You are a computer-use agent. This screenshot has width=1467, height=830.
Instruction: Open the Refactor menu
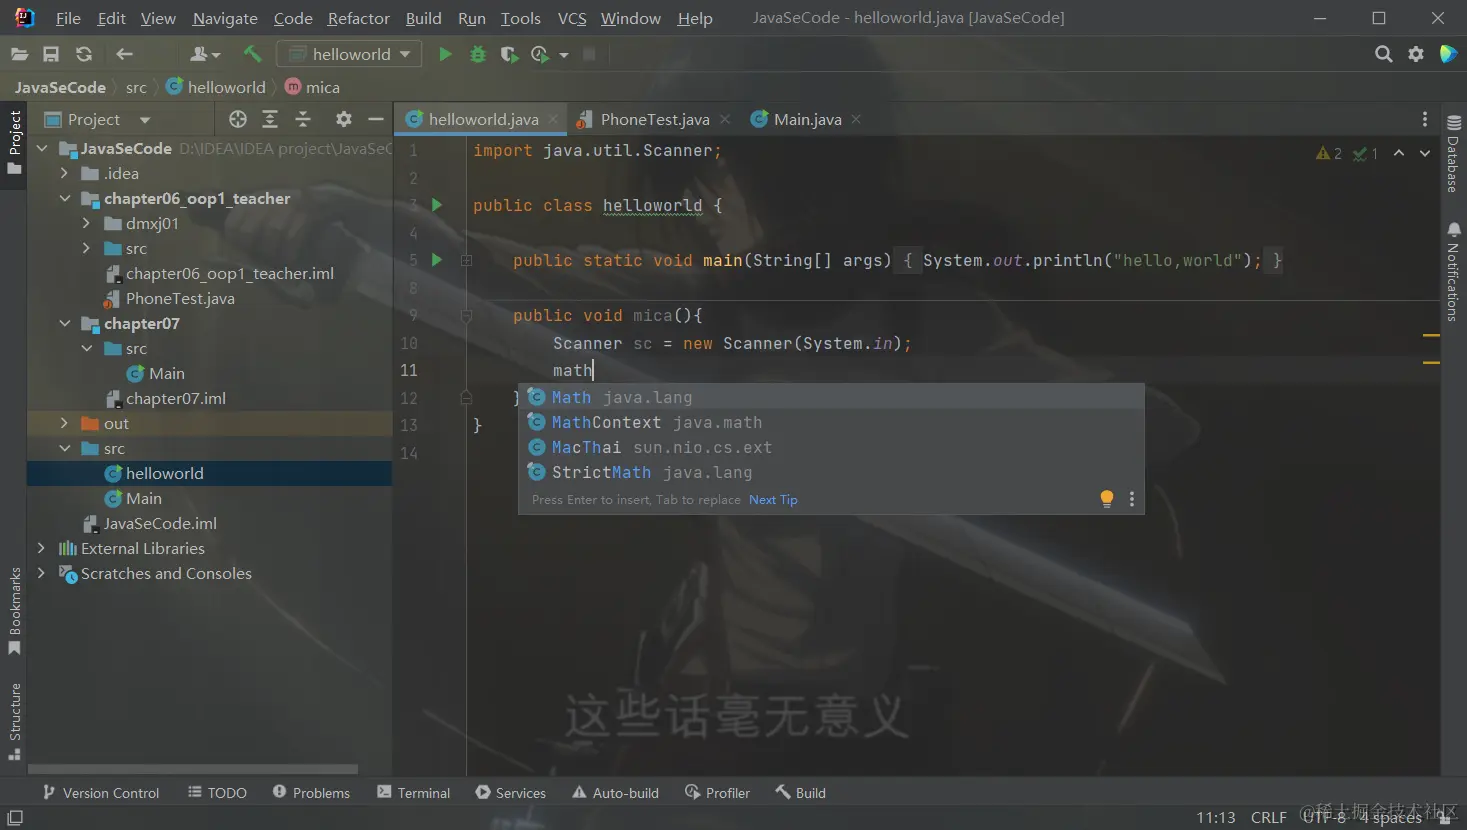coord(358,18)
